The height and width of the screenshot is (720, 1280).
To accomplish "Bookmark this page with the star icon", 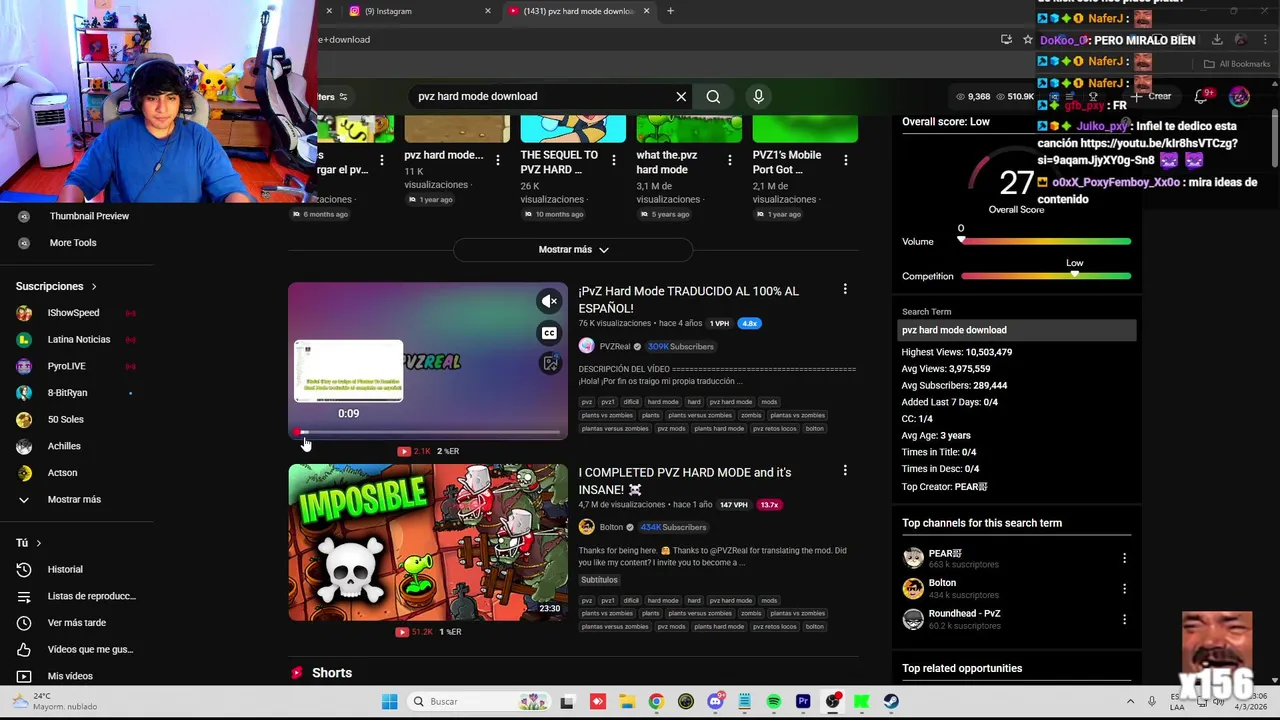I will click(x=1027, y=40).
